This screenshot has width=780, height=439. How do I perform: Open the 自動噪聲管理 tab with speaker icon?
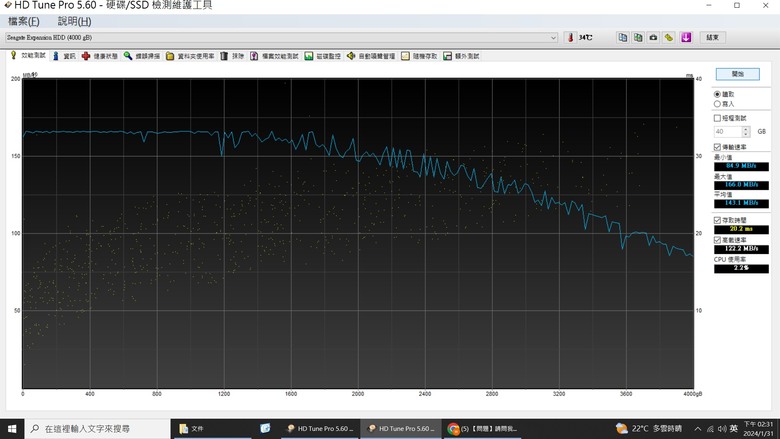[x=371, y=56]
